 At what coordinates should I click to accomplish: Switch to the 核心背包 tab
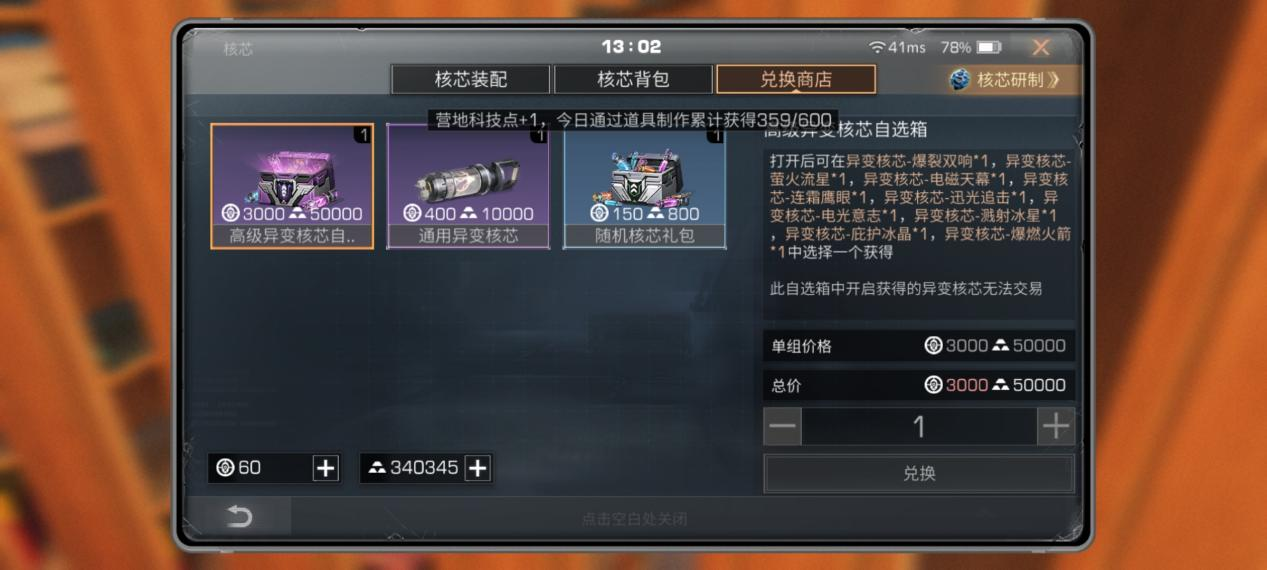(633, 79)
